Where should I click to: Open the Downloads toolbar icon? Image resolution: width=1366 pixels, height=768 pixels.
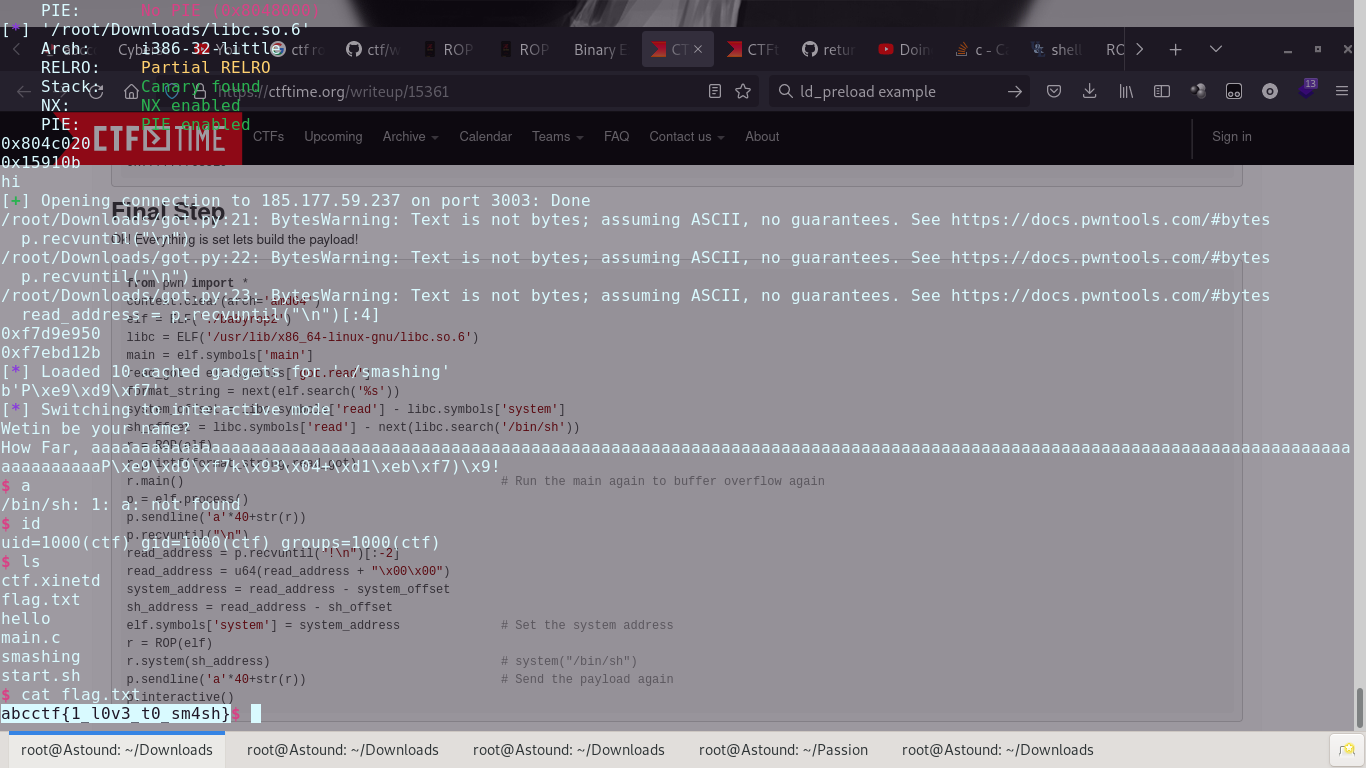pos(1089,91)
